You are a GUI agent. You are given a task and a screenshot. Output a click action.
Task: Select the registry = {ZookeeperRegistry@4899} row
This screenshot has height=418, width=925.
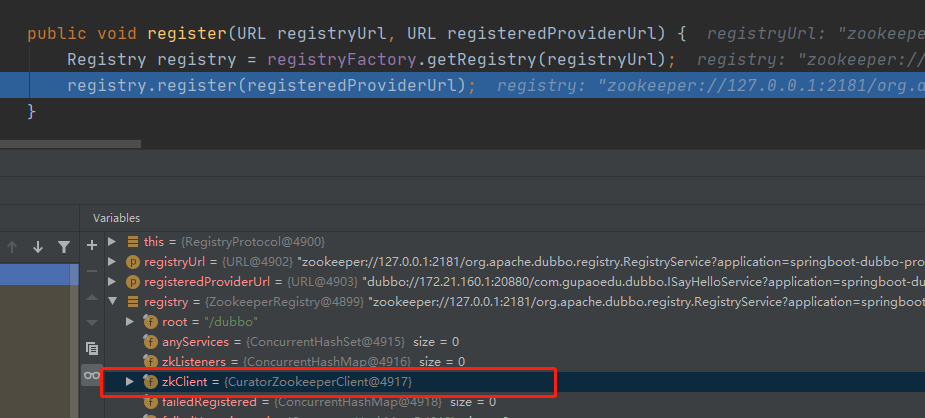pos(514,302)
